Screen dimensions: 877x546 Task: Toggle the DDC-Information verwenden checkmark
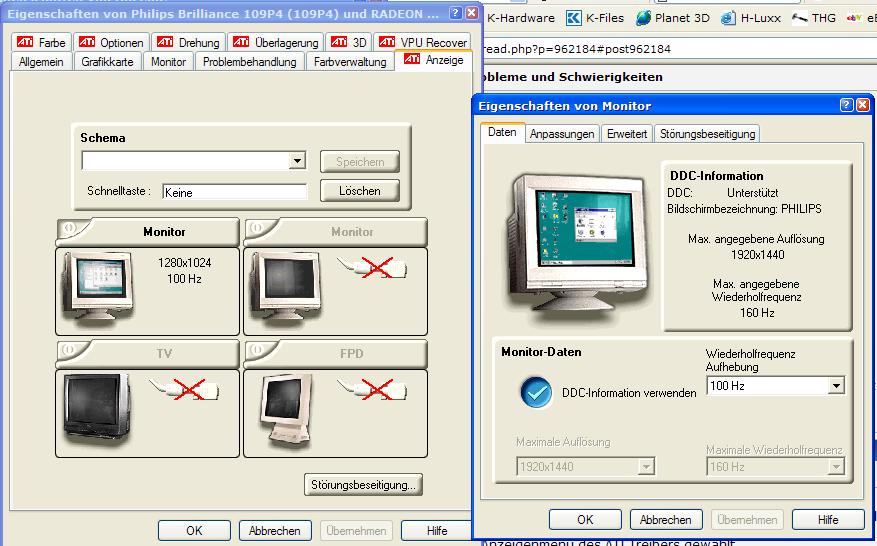536,392
